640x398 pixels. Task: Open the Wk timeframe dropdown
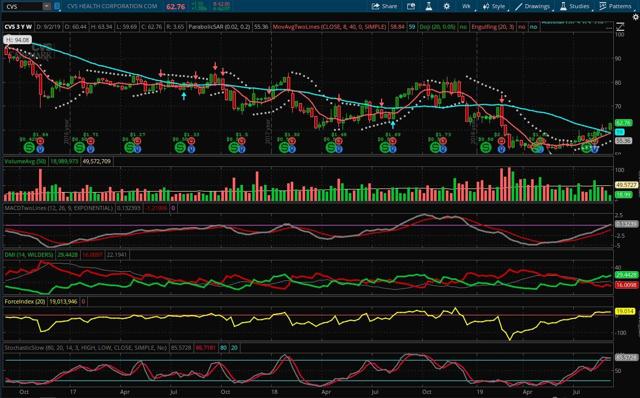467,6
